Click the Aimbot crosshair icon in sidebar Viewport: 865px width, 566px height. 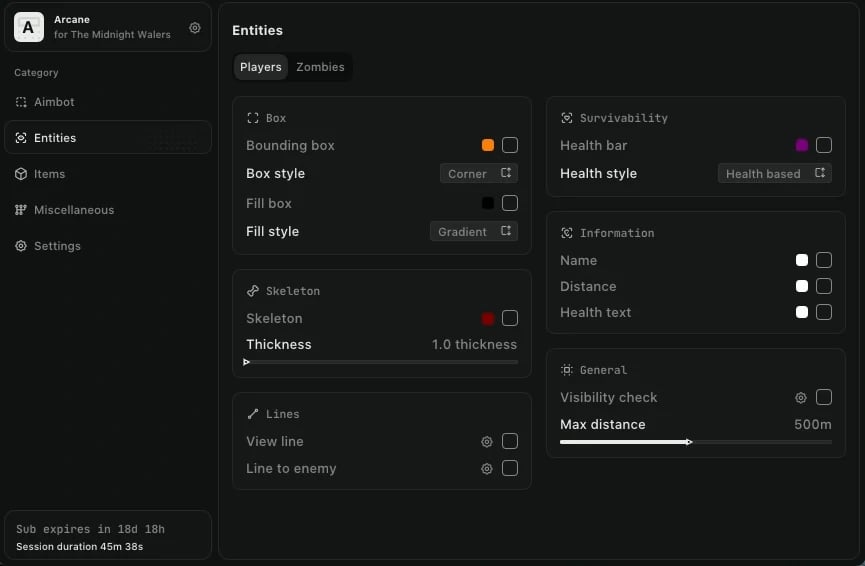[x=21, y=102]
